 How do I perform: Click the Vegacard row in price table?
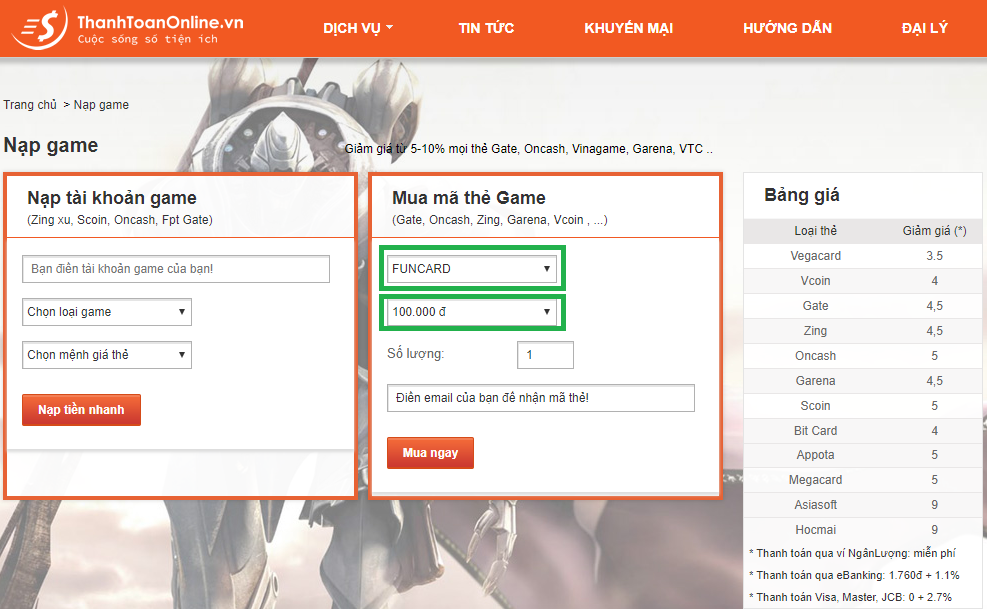(x=862, y=256)
